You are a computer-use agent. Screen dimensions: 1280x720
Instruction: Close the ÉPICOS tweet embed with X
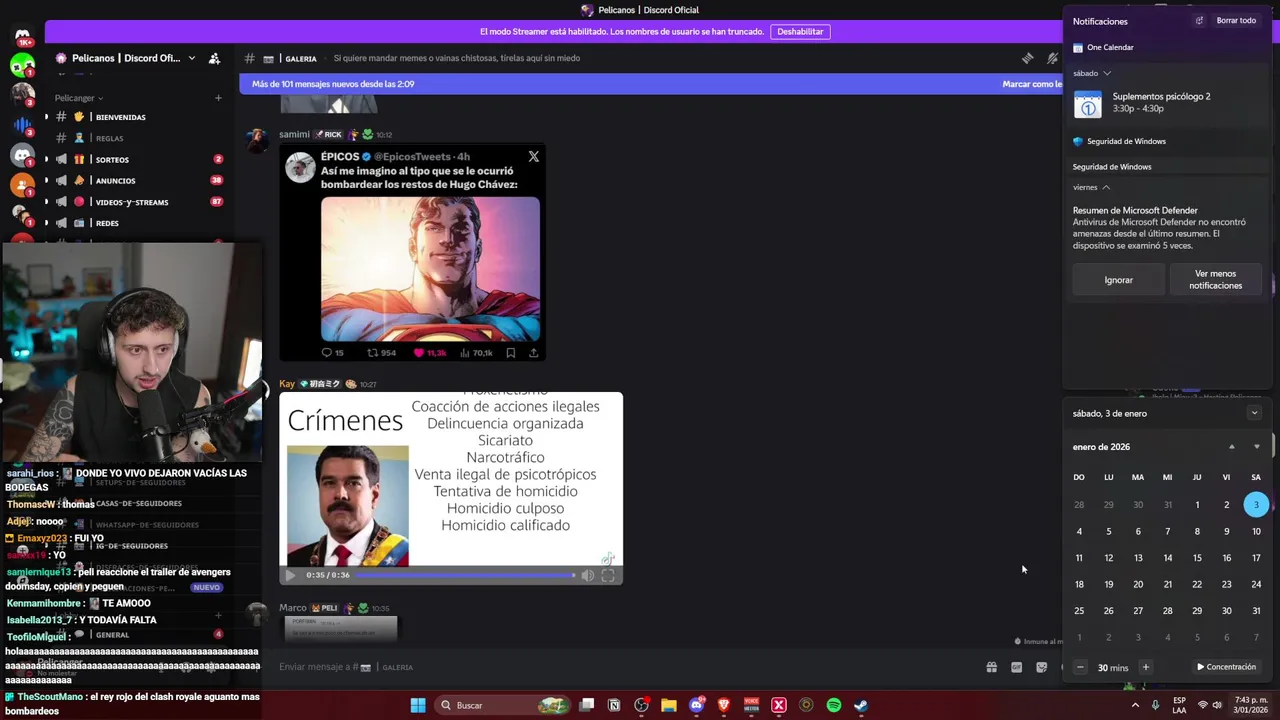pos(533,157)
